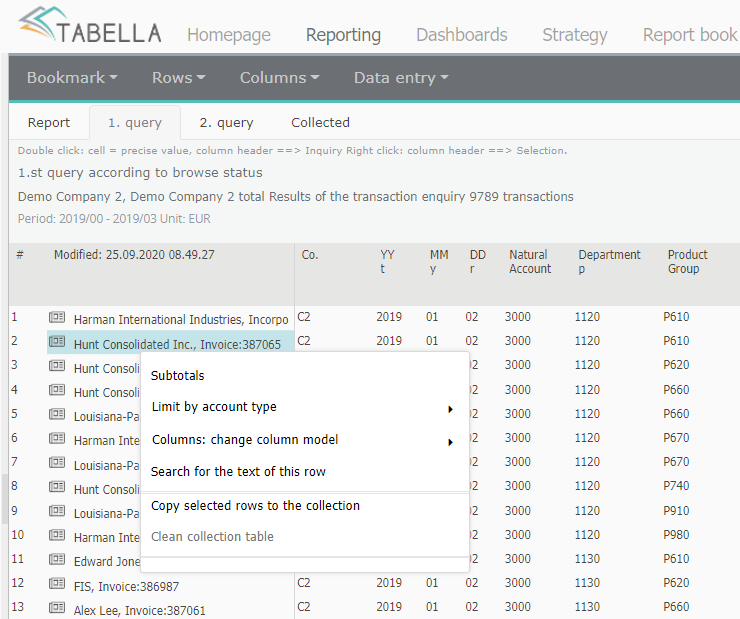The width and height of the screenshot is (740, 619).
Task: Click the document icon in row 5
Action: (57, 414)
